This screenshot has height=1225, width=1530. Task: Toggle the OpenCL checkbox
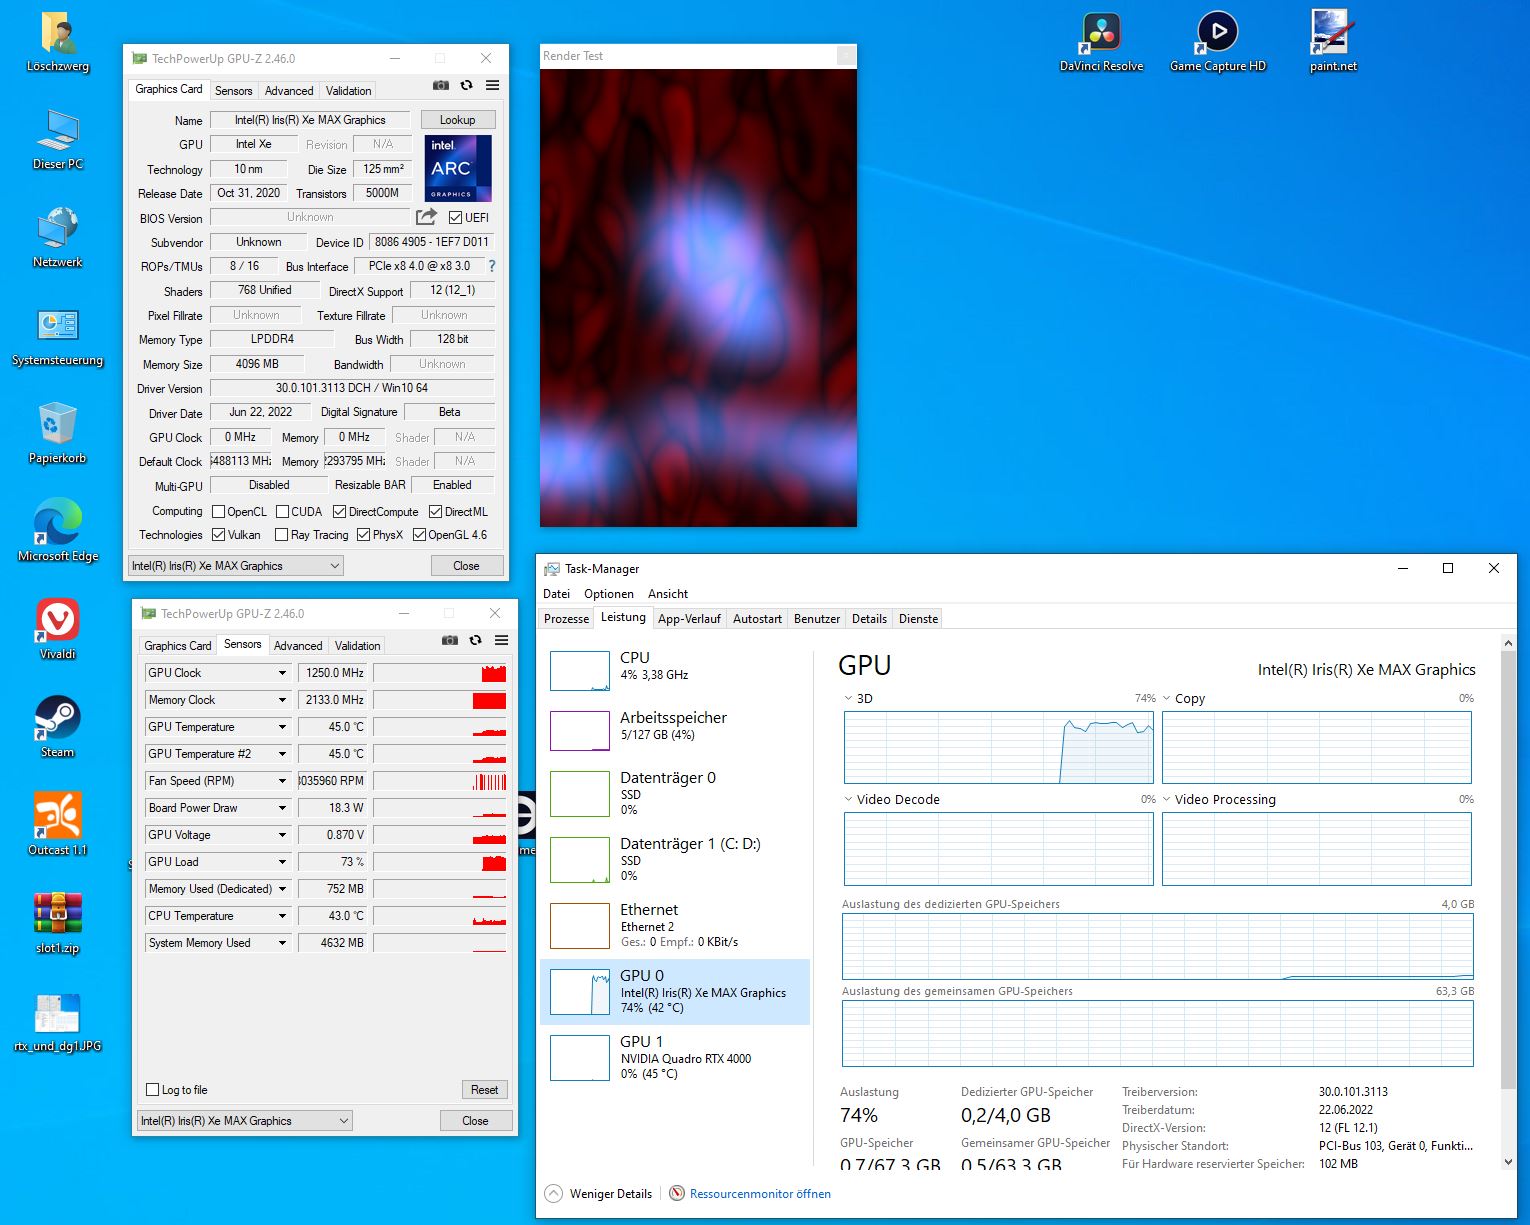219,512
